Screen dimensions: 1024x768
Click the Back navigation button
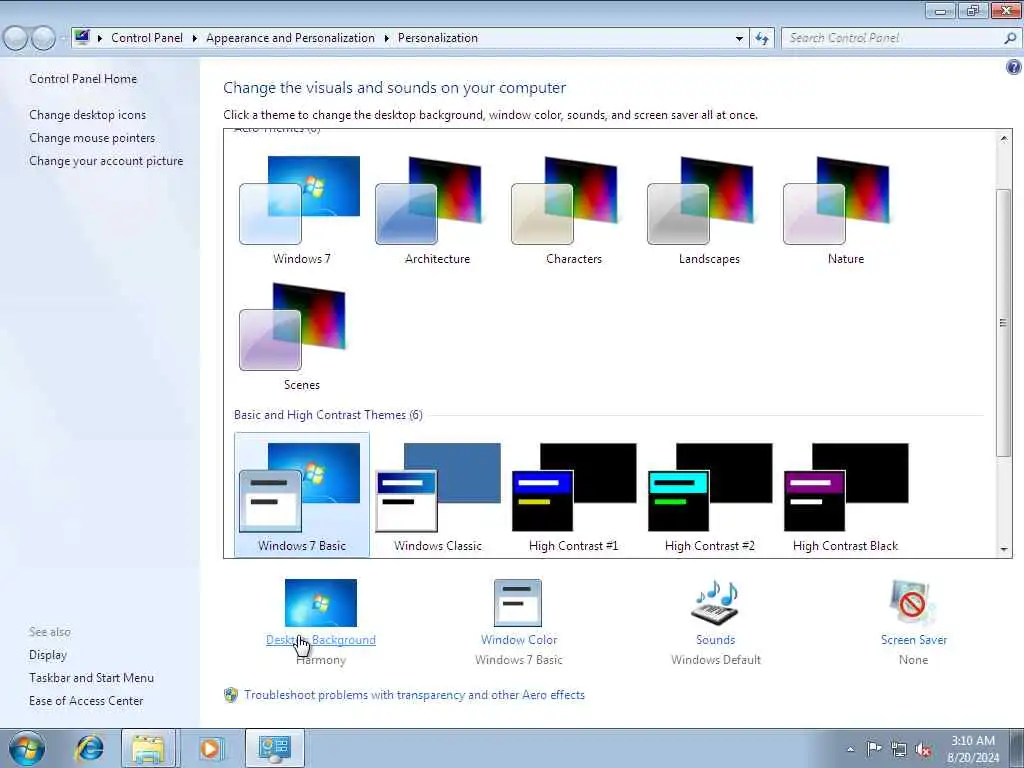[x=15, y=38]
